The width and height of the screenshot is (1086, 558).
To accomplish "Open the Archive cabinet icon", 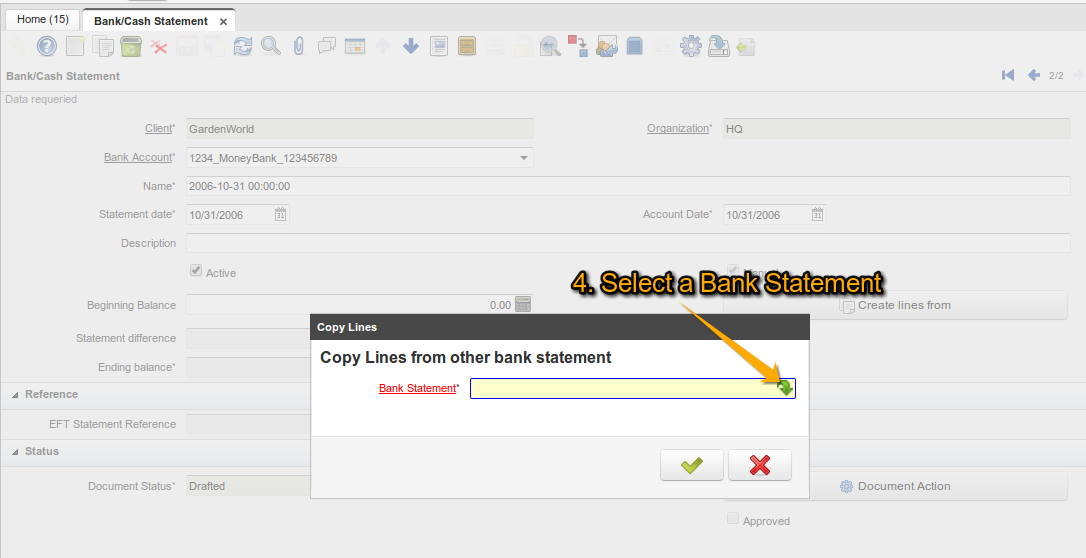I will (467, 46).
